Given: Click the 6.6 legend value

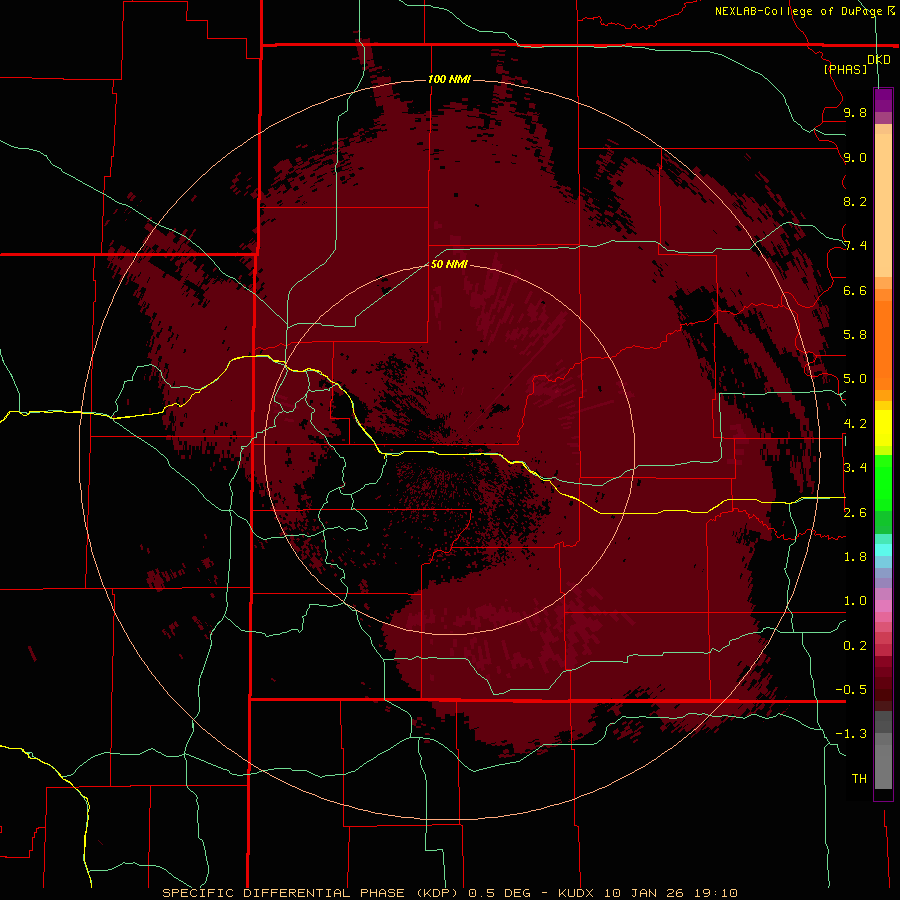Looking at the screenshot, I should 855,290.
